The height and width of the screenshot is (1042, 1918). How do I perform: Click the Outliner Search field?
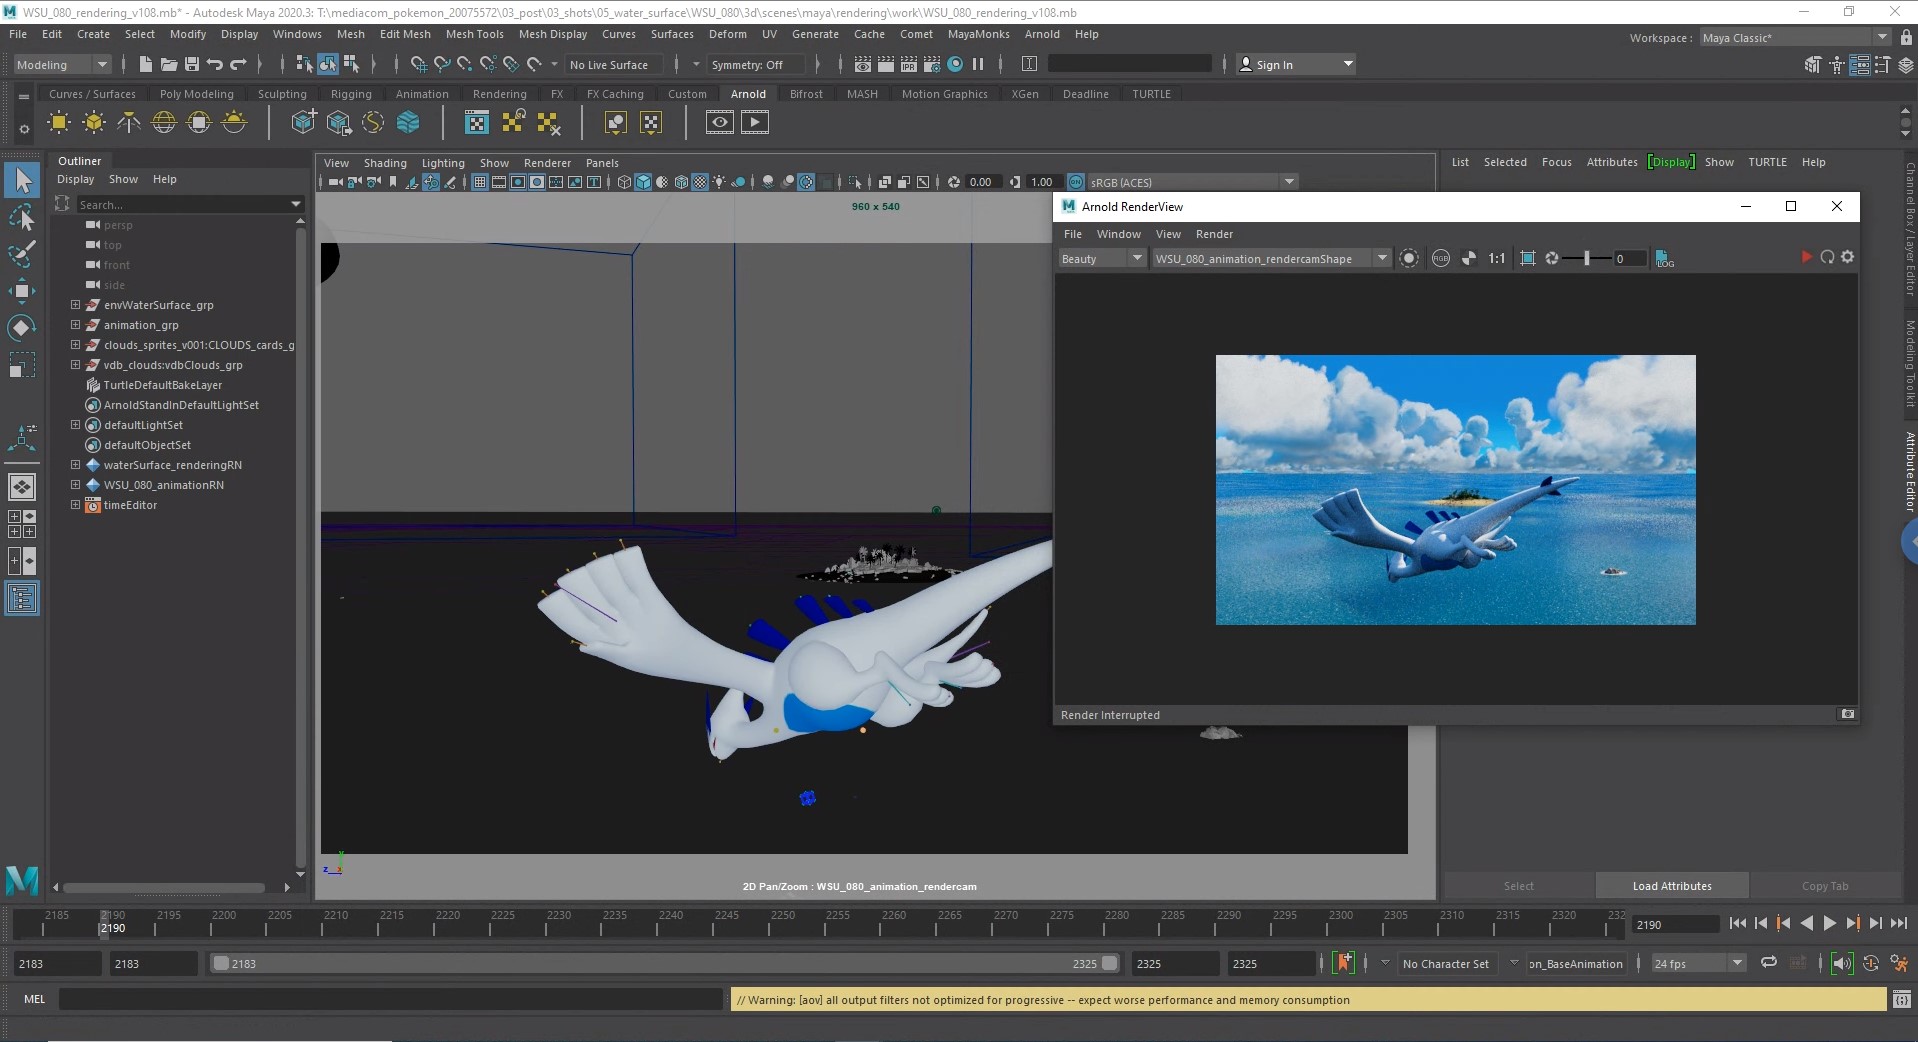pyautogui.click(x=189, y=204)
